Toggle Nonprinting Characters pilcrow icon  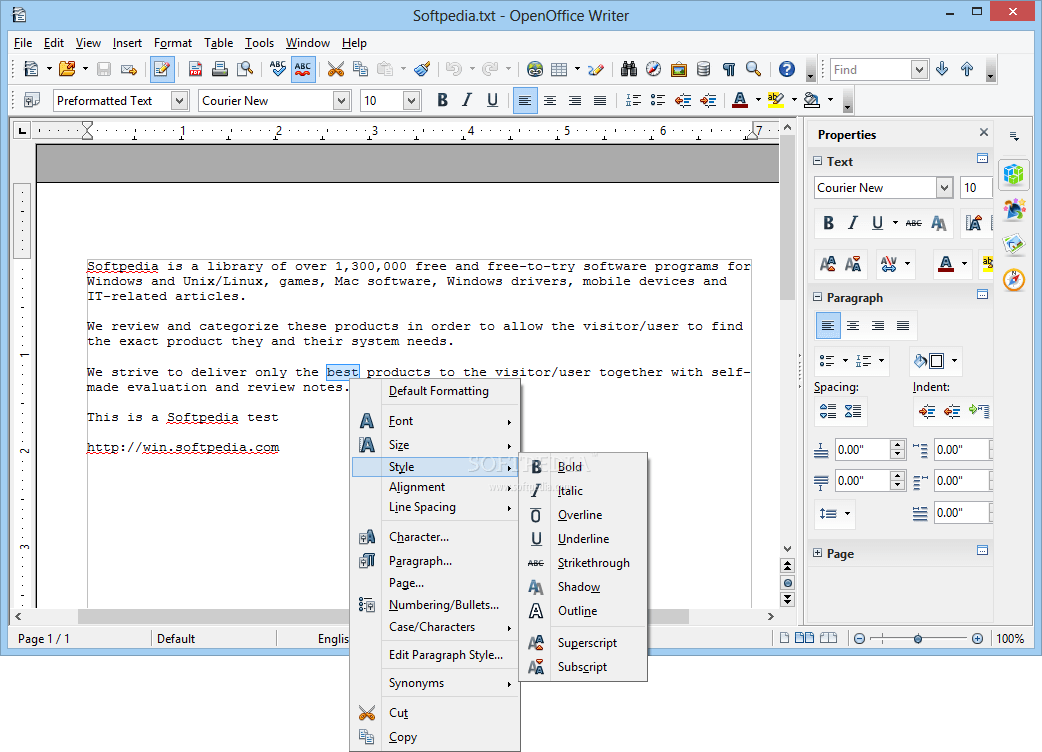click(x=728, y=69)
